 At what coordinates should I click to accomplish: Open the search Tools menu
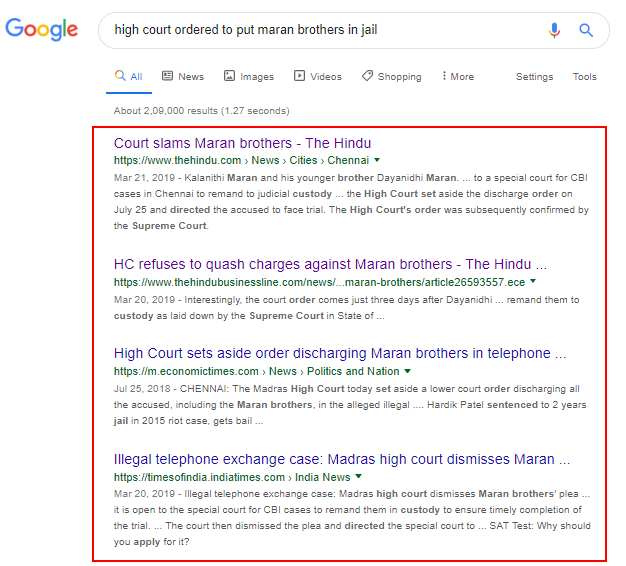click(584, 77)
